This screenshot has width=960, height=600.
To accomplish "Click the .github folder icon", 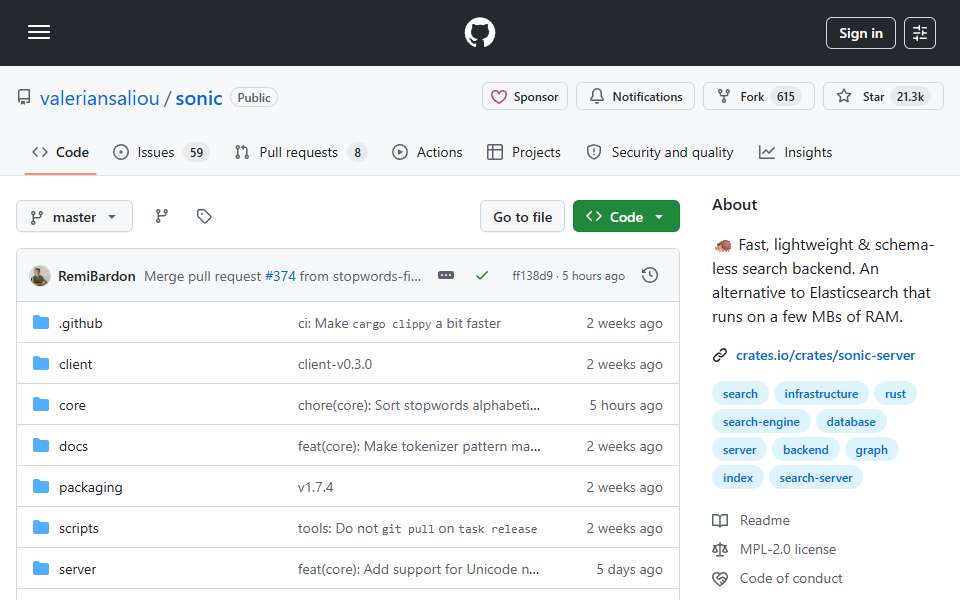I will [x=41, y=323].
